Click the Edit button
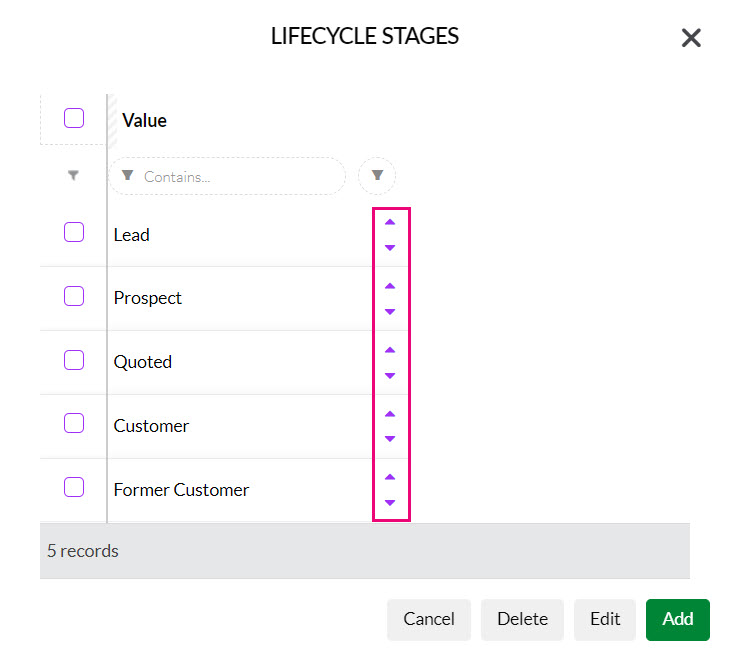 605,620
